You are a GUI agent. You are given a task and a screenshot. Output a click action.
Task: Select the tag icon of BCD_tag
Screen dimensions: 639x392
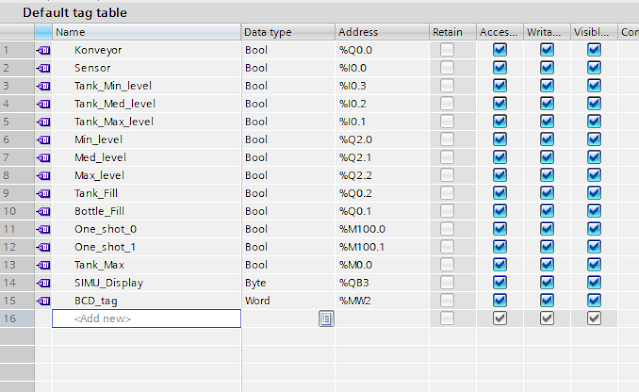(x=43, y=301)
